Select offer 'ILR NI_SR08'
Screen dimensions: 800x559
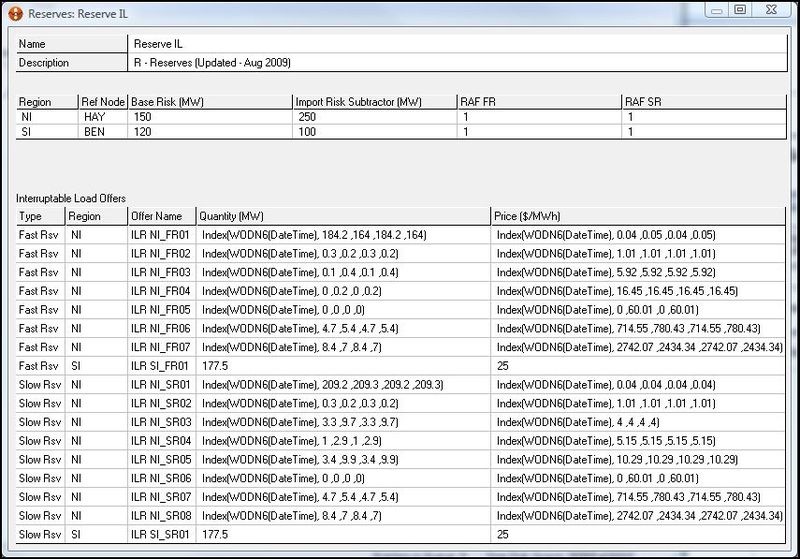(162, 516)
